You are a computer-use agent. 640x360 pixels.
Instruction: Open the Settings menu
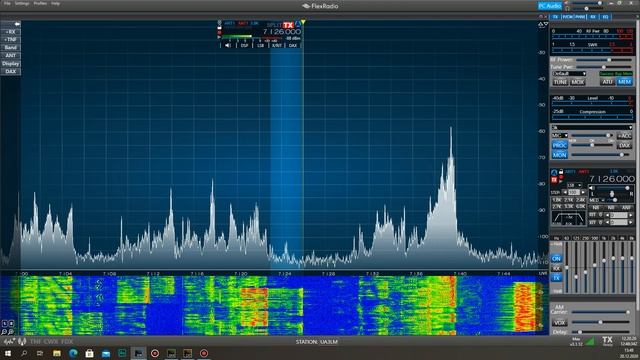pyautogui.click(x=22, y=3)
